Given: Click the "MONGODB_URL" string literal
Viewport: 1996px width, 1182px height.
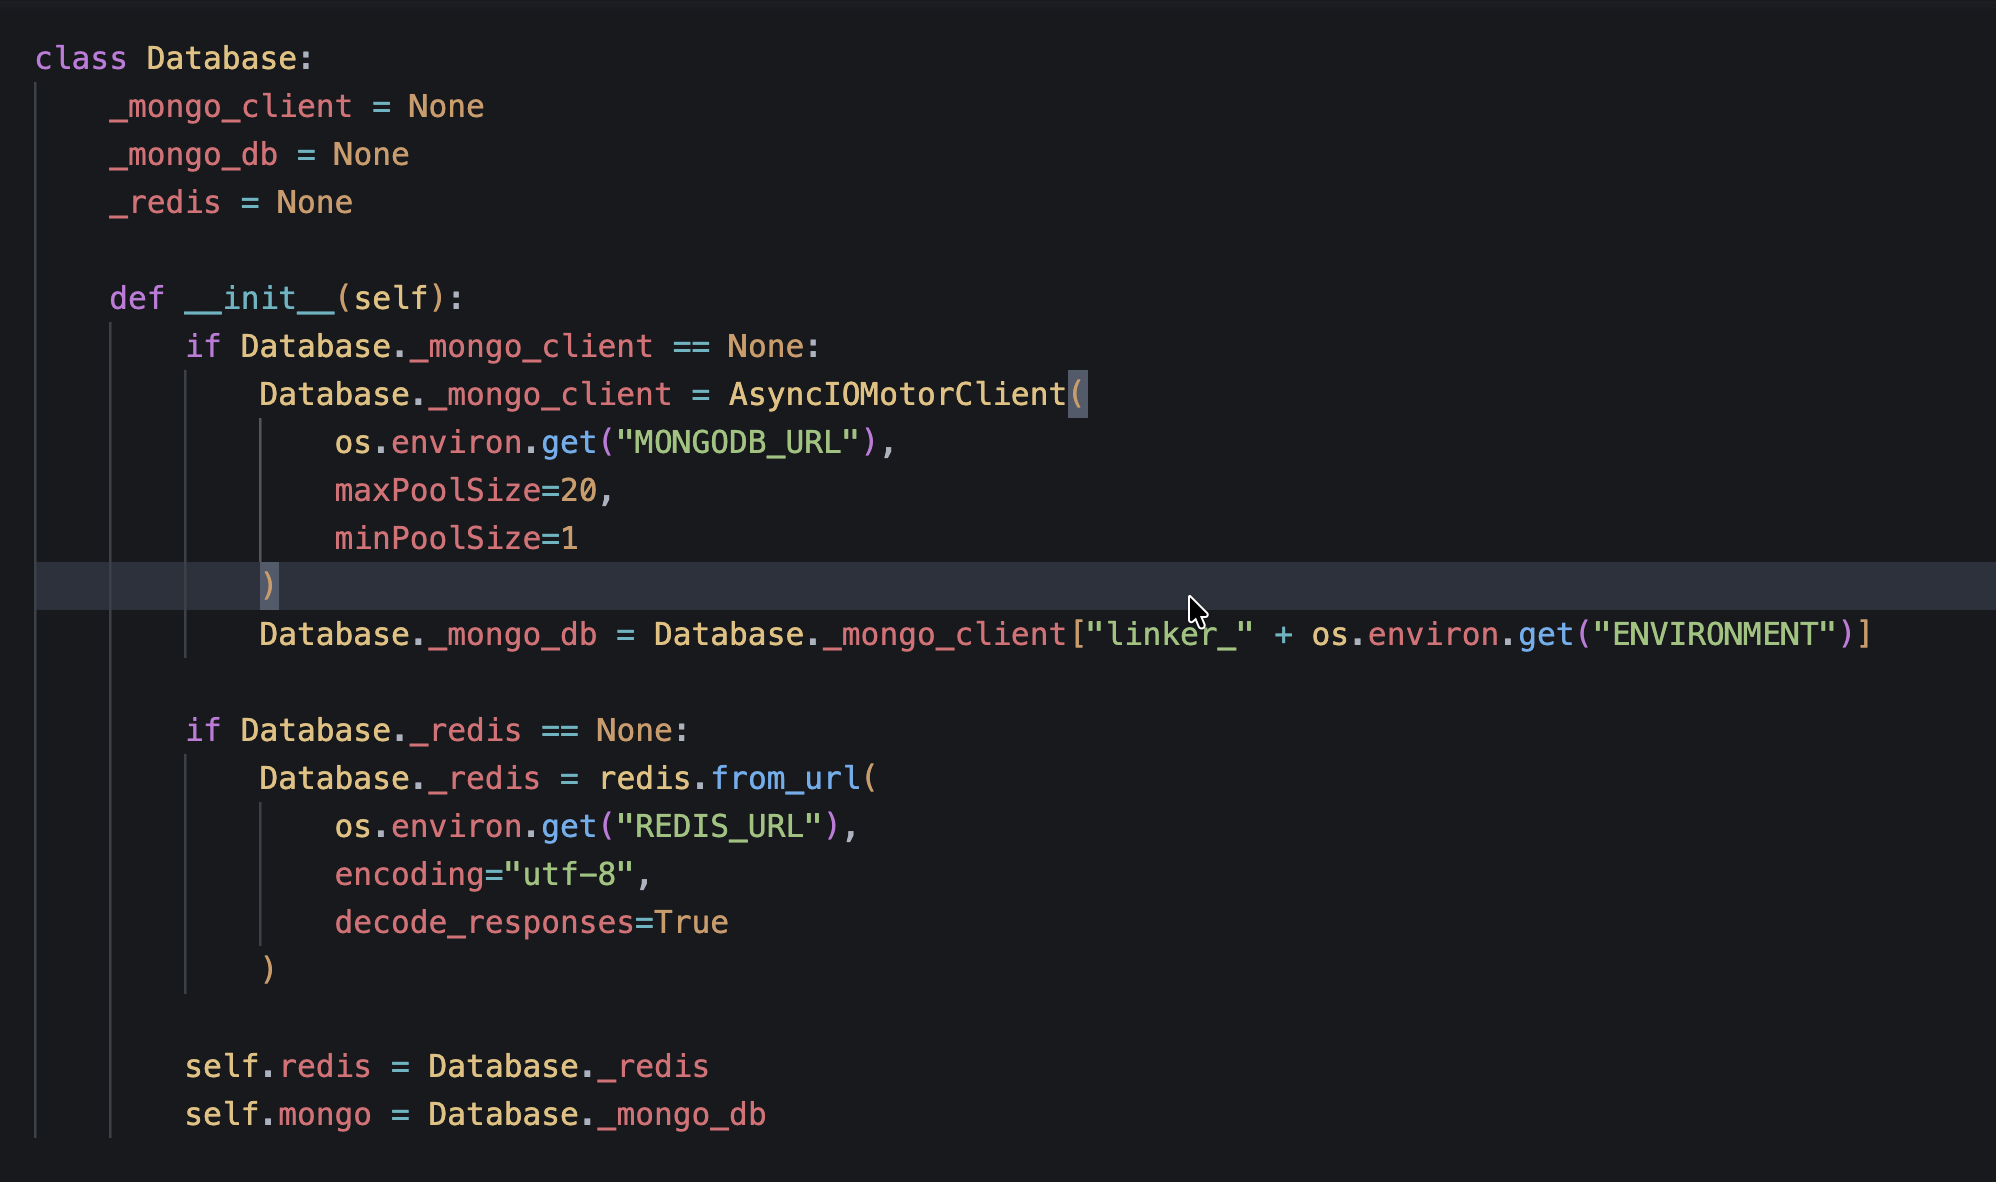Looking at the screenshot, I should coord(737,442).
